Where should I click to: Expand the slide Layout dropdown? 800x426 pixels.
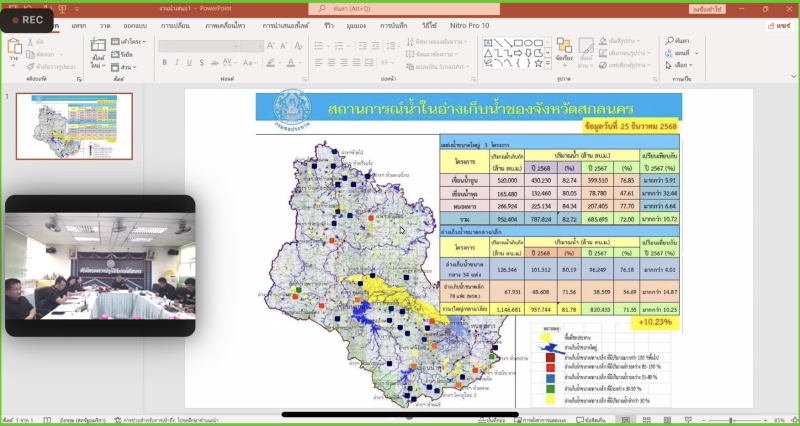tap(129, 42)
